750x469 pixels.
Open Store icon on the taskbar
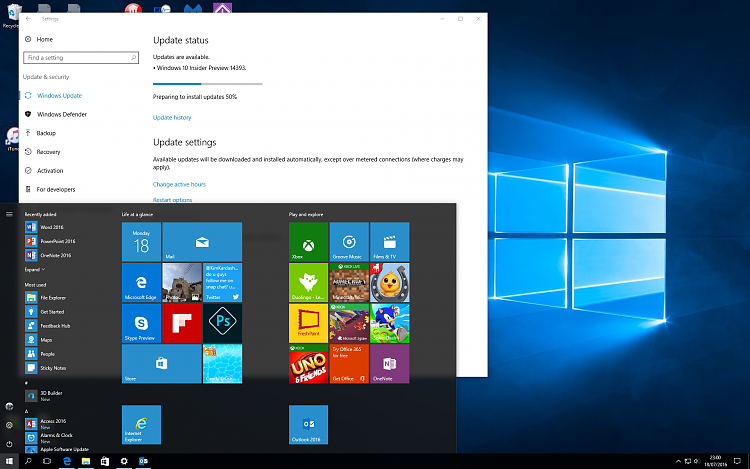(x=105, y=461)
